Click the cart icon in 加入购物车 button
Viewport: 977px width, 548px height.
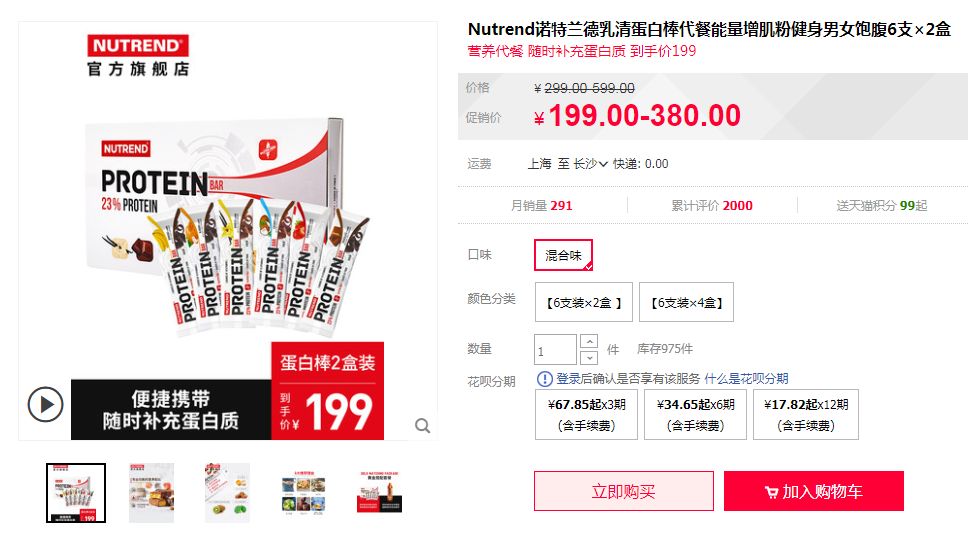point(771,493)
